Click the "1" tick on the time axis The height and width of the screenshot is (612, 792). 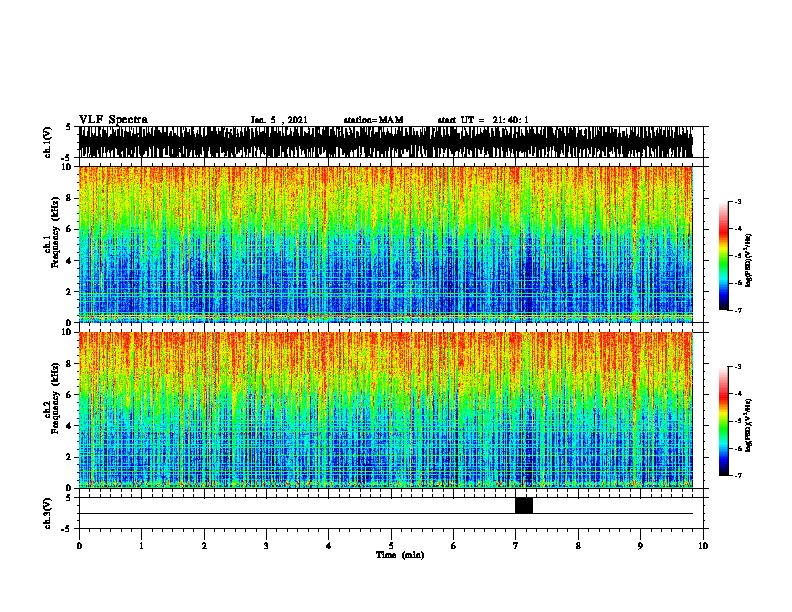point(141,546)
